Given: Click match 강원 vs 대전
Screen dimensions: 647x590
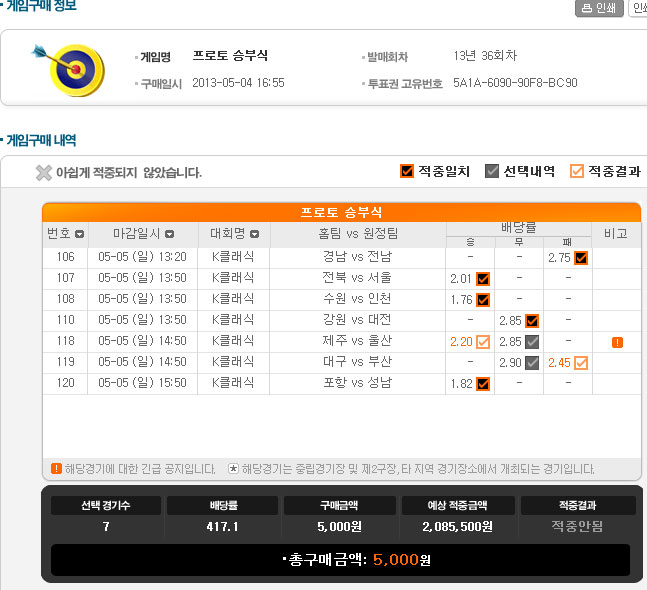Looking at the screenshot, I should [x=357, y=320].
